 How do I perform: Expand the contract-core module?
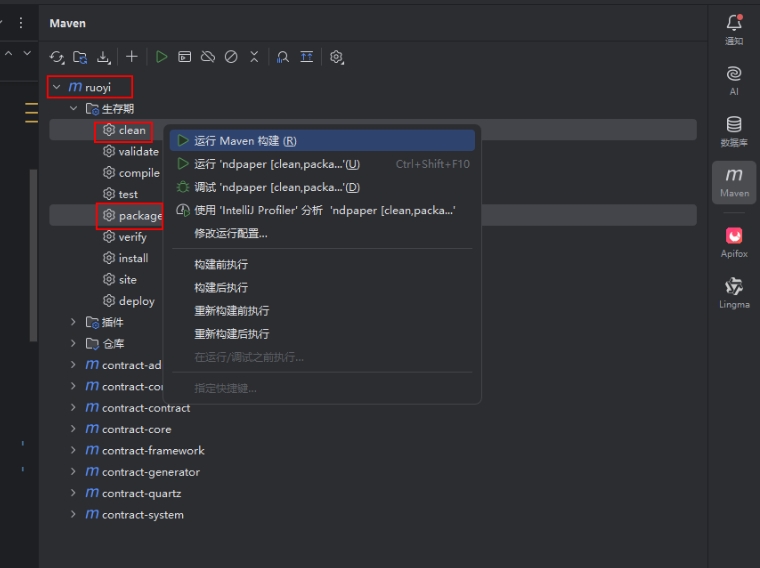click(x=73, y=429)
